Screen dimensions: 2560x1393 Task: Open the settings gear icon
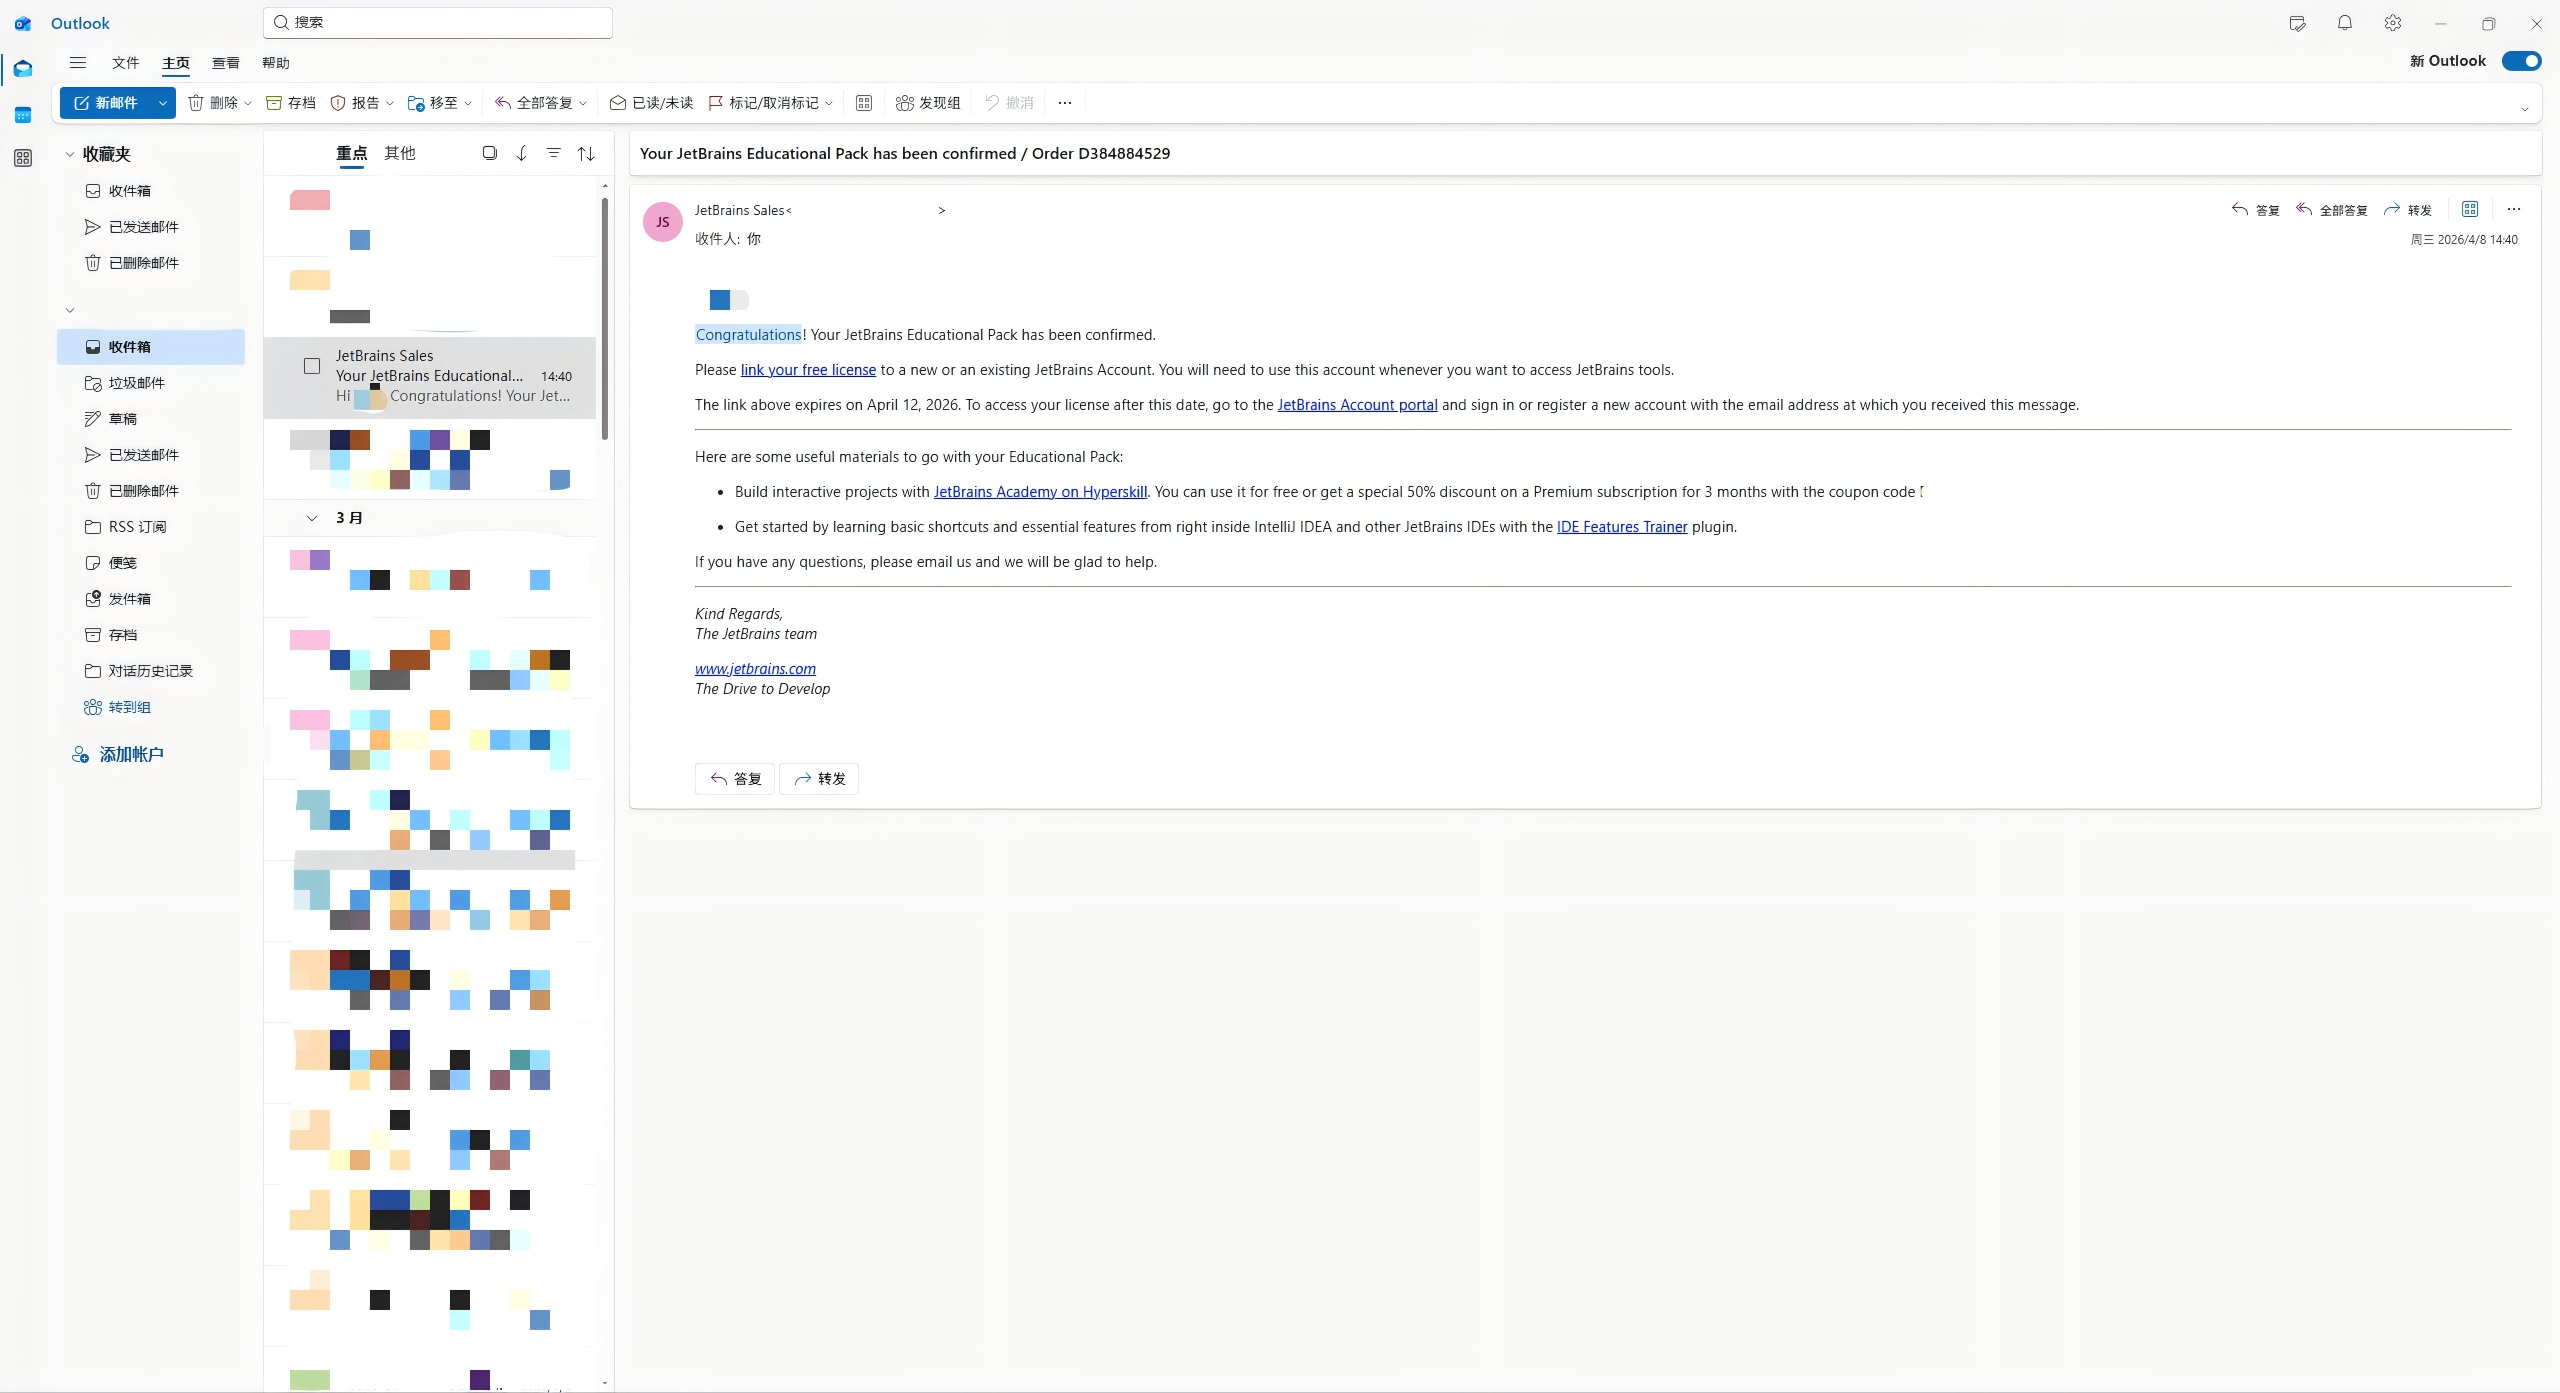coord(2392,23)
